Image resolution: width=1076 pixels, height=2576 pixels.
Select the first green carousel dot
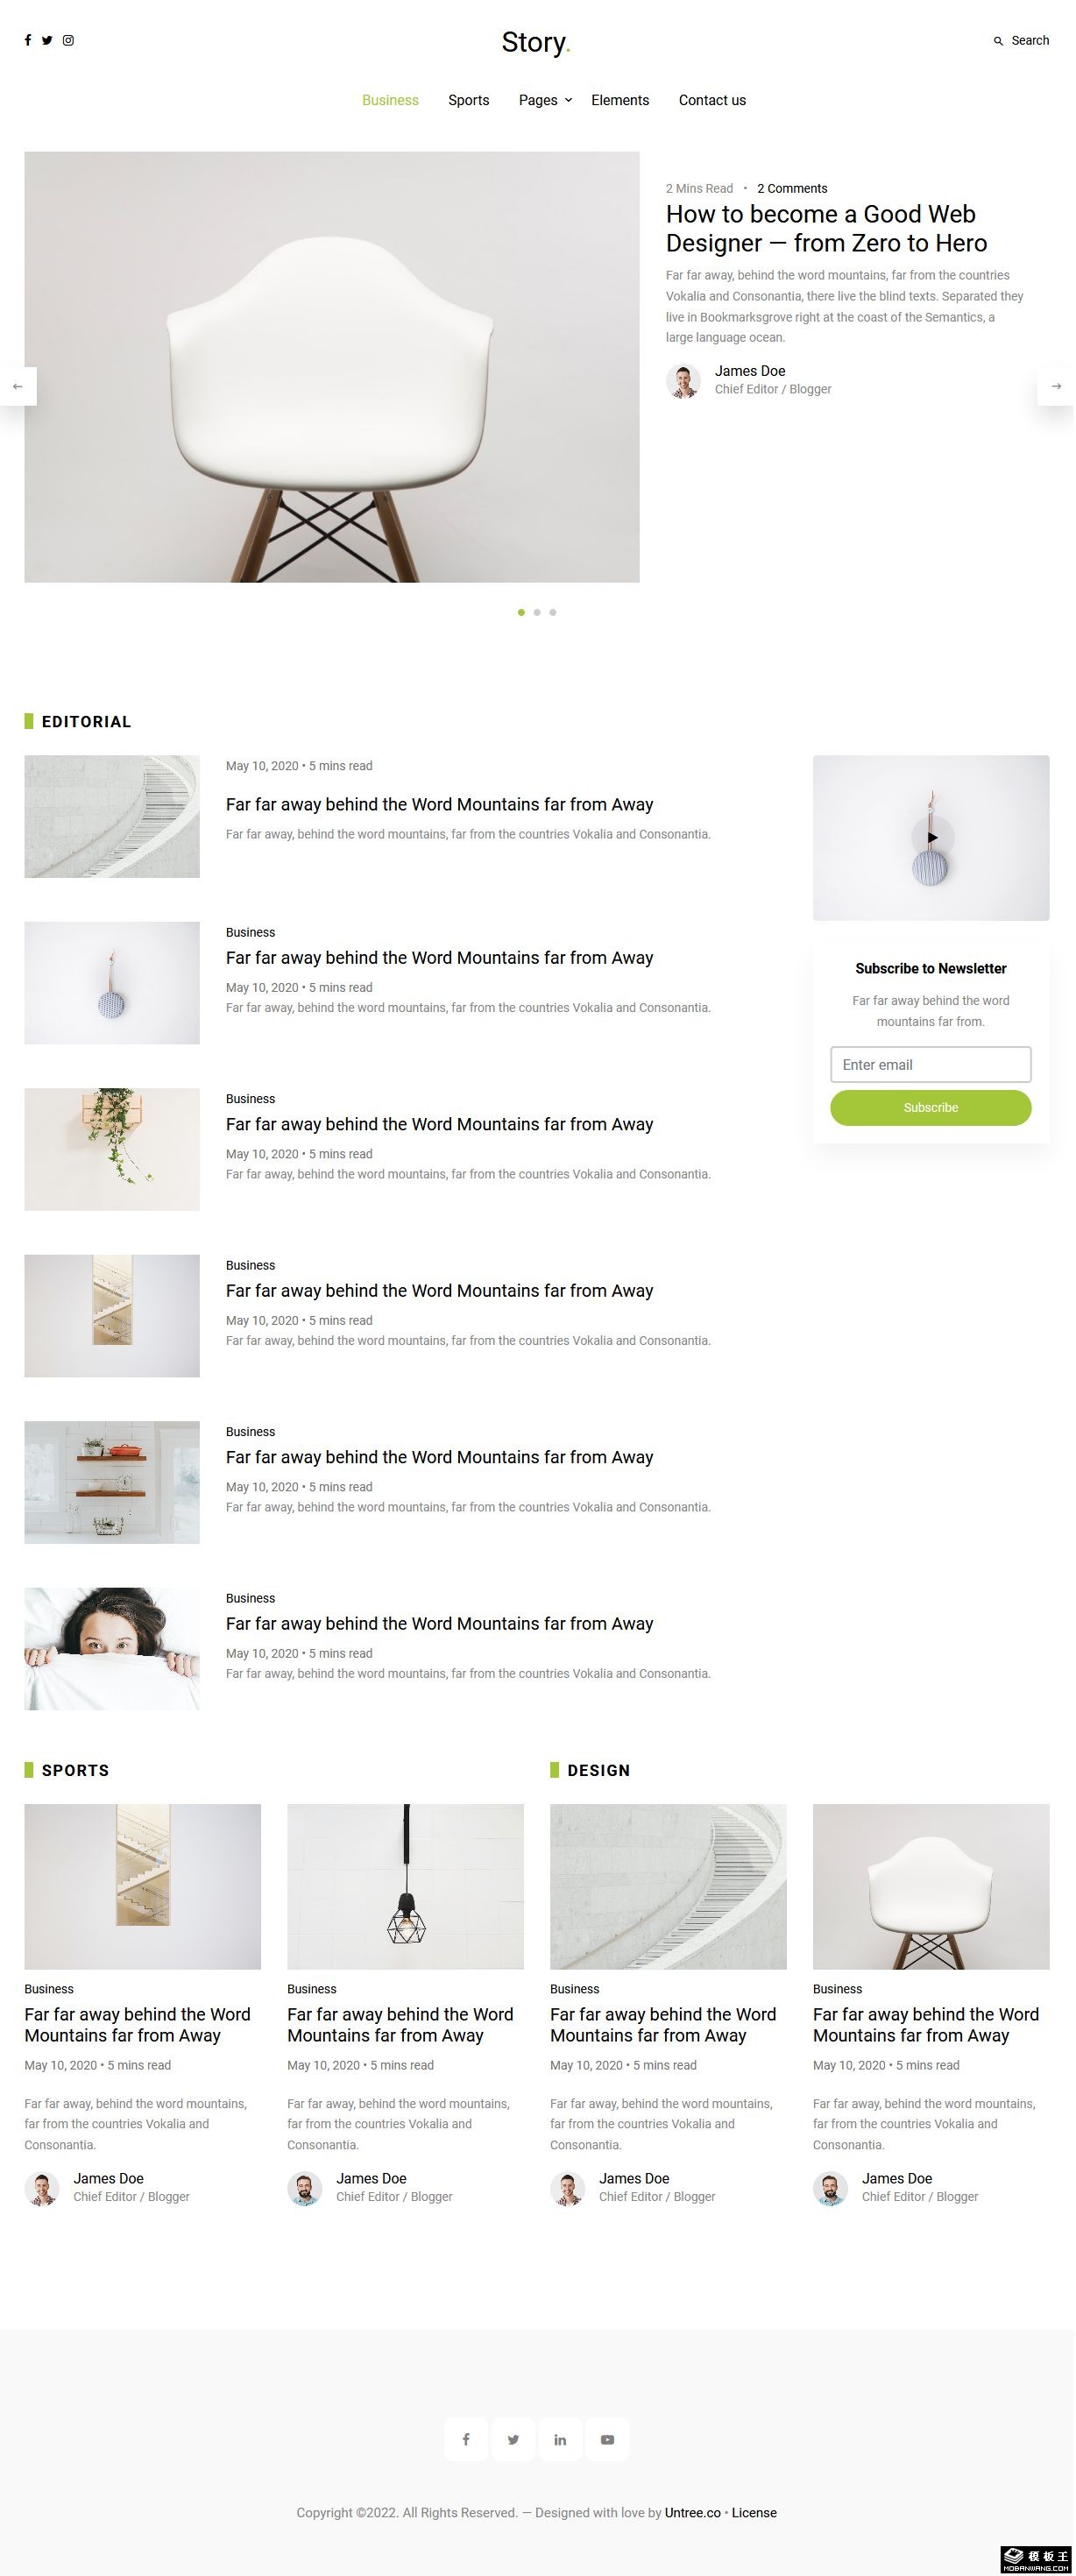(521, 612)
